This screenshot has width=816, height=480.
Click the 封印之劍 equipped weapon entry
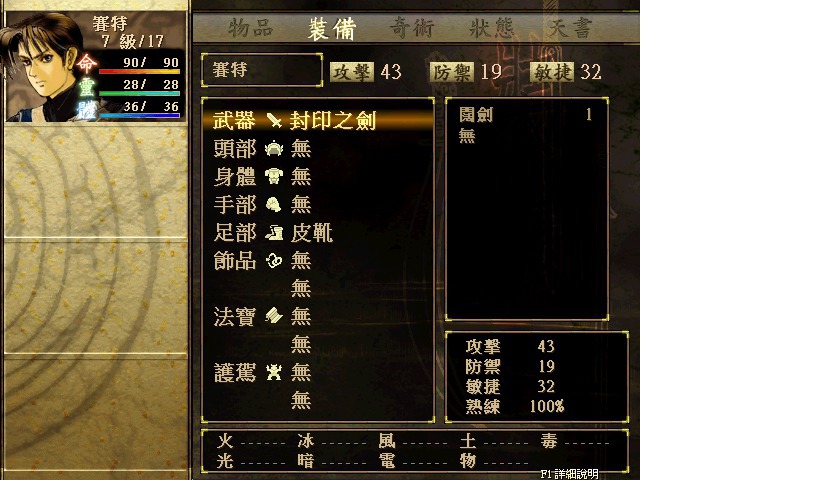[333, 121]
